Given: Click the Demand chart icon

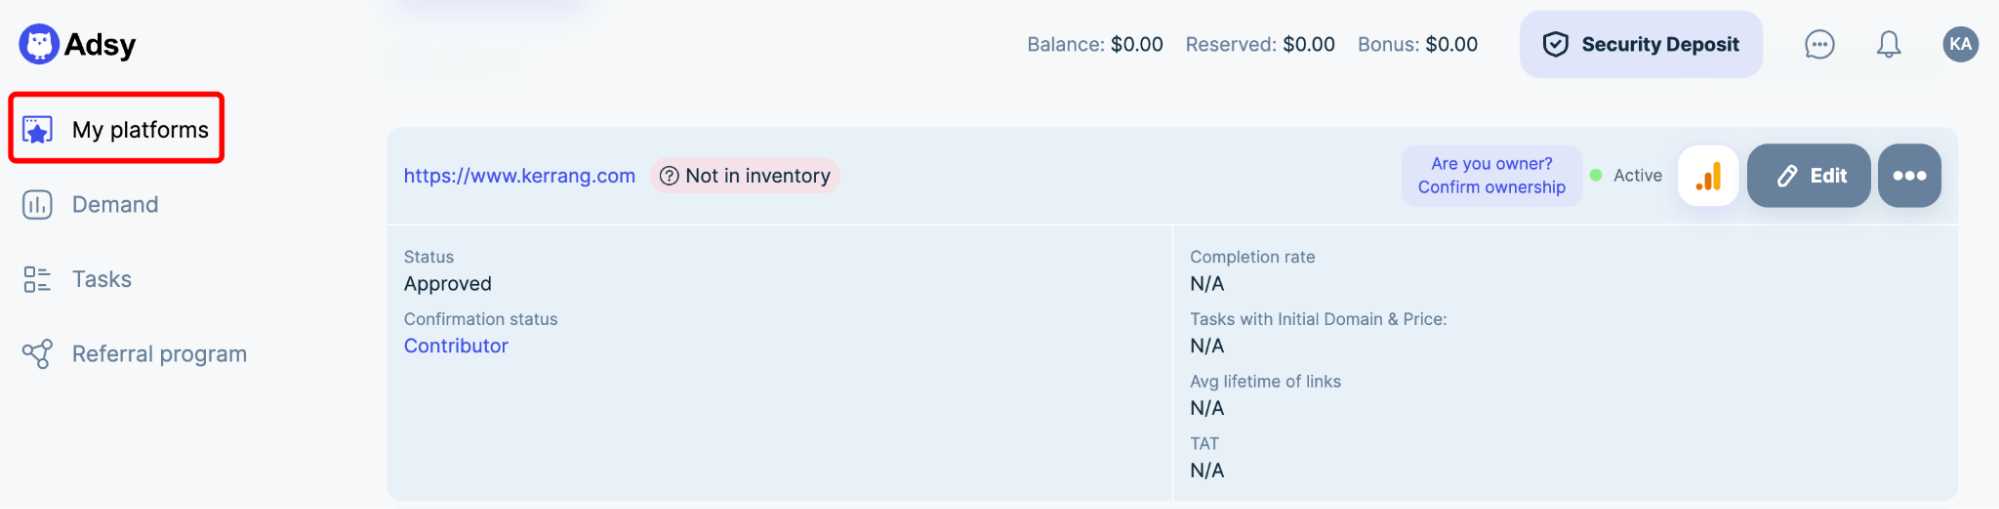Looking at the screenshot, I should click(37, 205).
